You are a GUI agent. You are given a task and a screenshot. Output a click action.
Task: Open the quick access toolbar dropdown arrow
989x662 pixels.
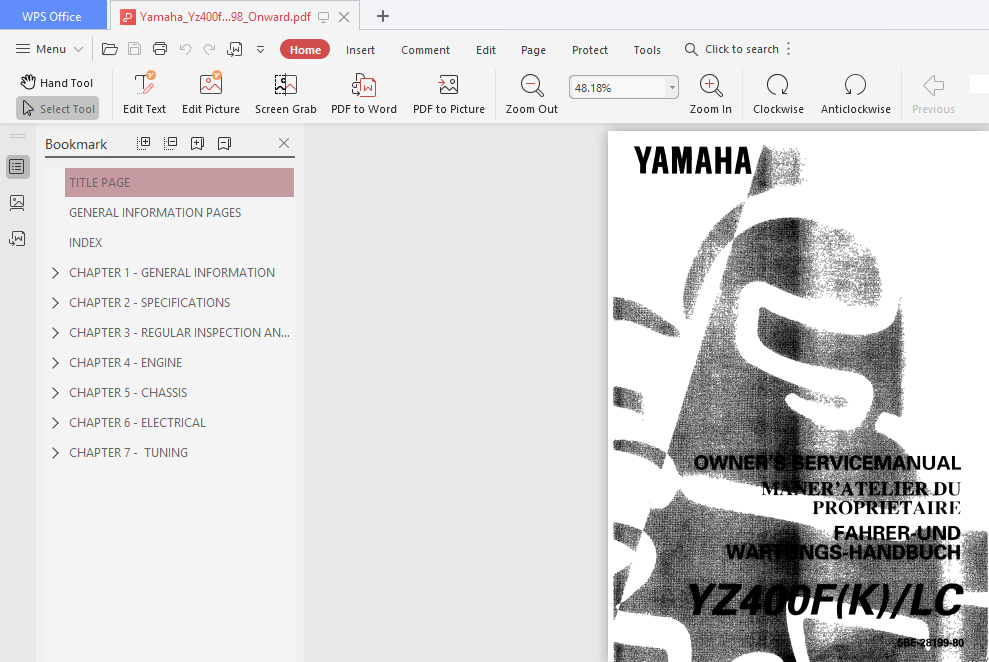[x=260, y=49]
